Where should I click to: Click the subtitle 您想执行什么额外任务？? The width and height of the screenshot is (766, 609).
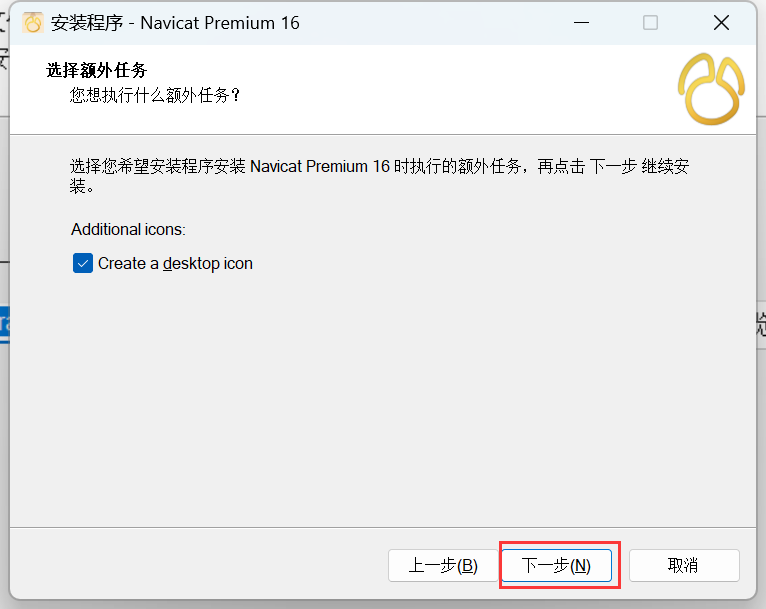pyautogui.click(x=155, y=95)
